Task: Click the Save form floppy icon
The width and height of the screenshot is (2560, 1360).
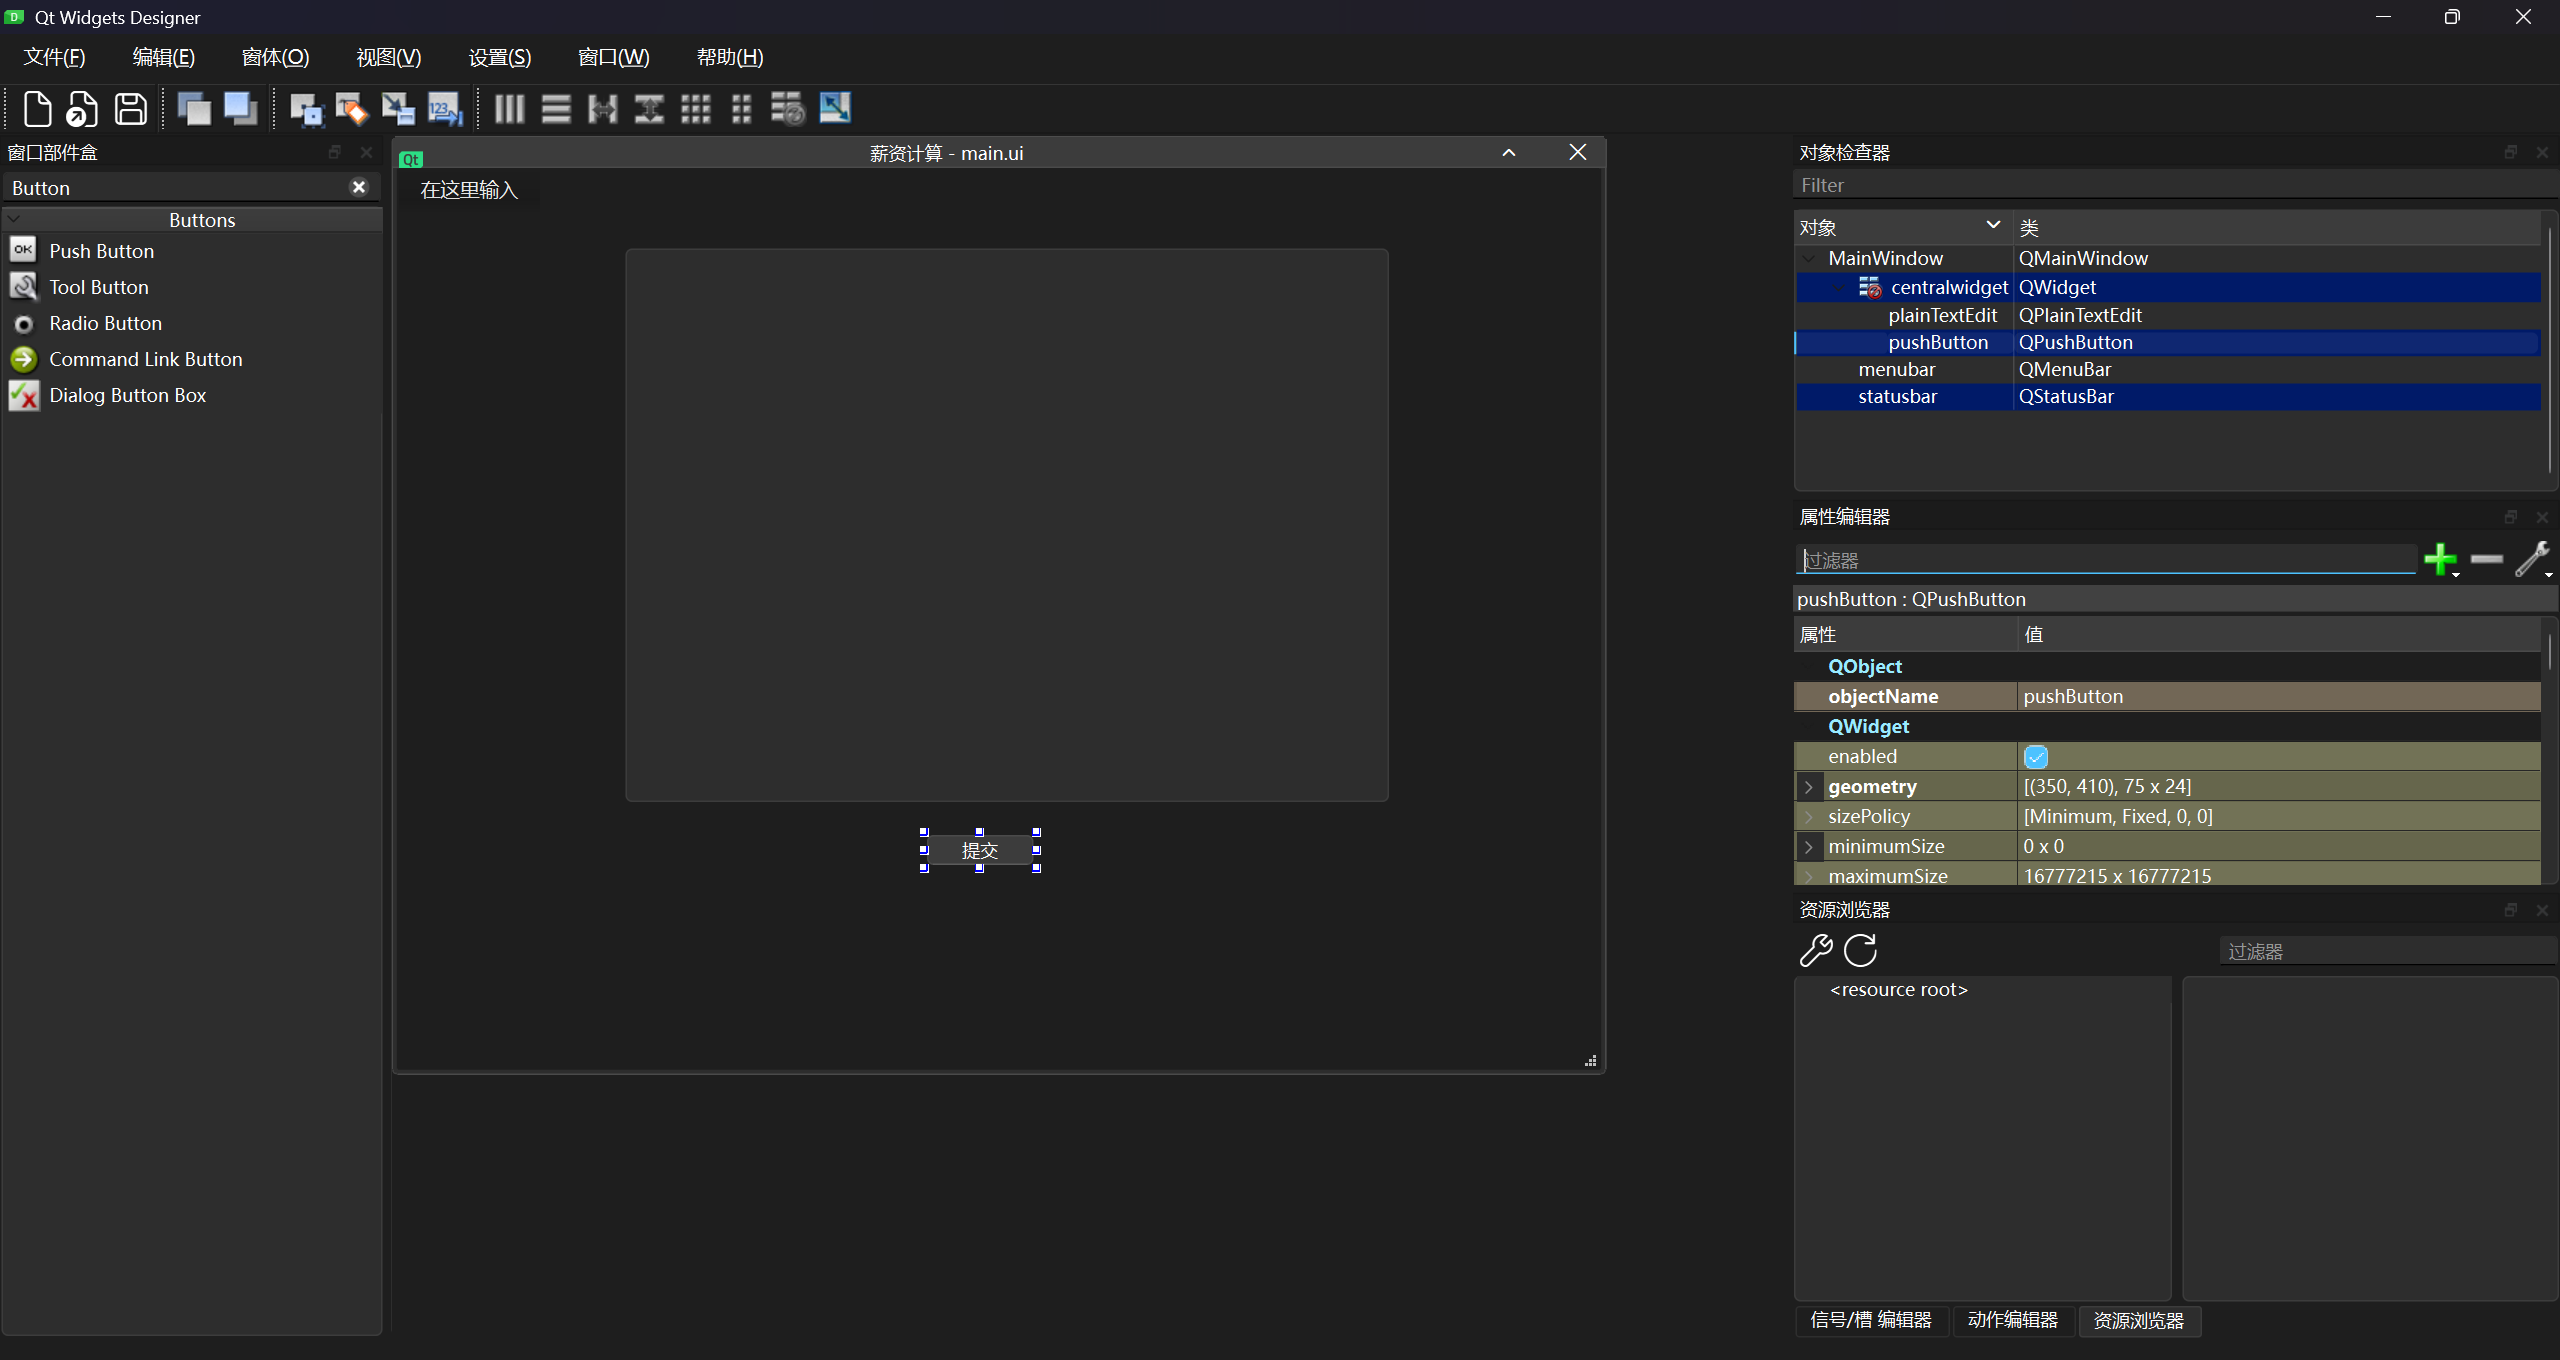Action: pos(130,108)
